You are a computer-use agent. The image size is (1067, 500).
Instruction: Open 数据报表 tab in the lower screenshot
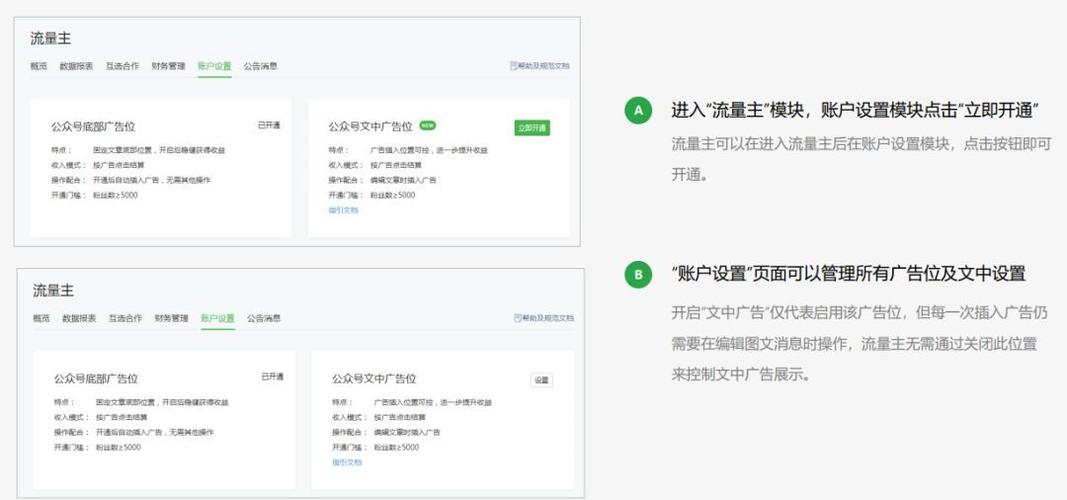79,318
